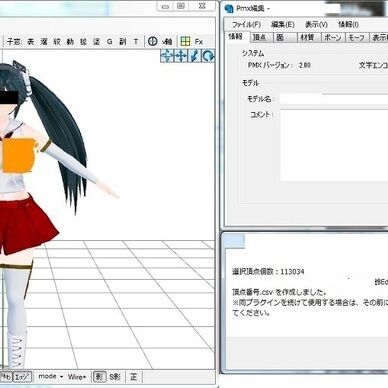Open the 動 object-move sub-window

(x=70, y=42)
